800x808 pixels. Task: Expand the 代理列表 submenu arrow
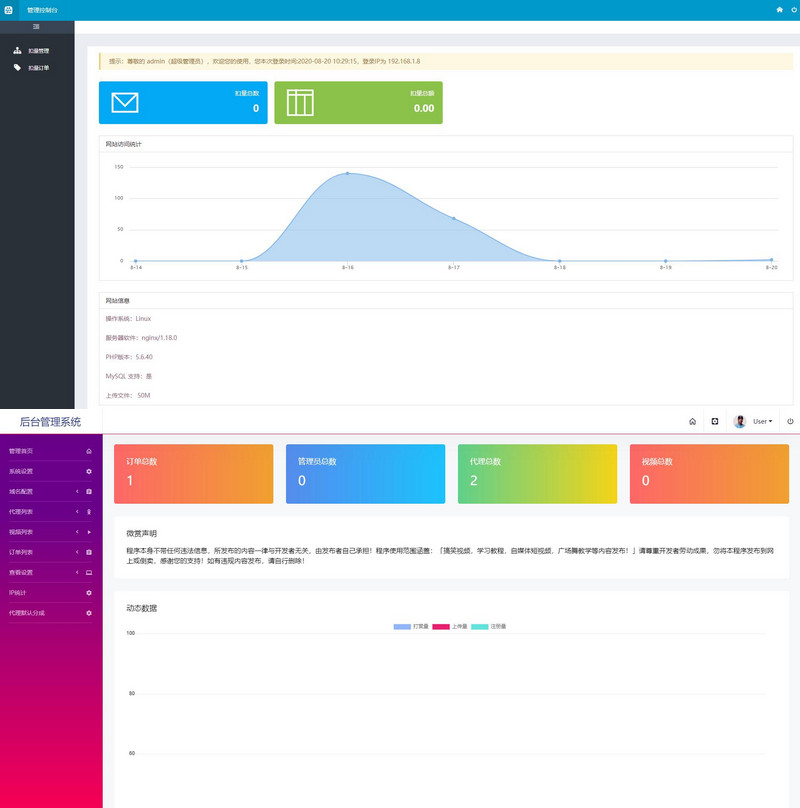click(x=77, y=512)
